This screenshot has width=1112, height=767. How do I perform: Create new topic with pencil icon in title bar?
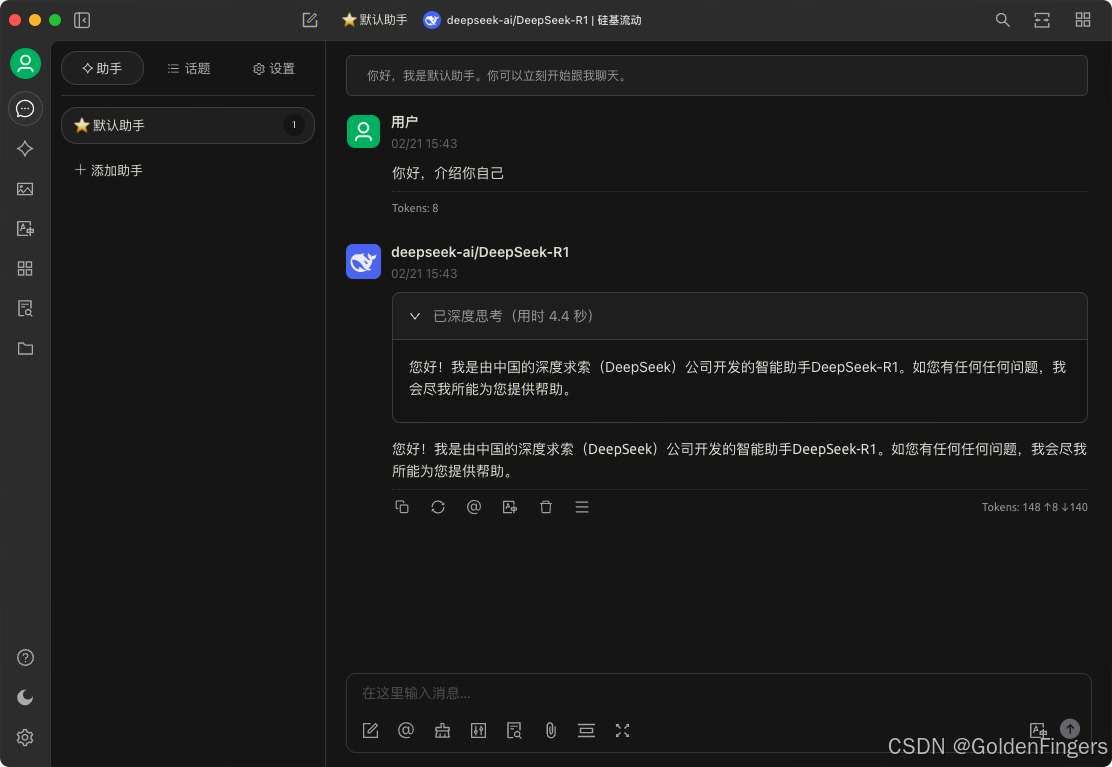310,20
